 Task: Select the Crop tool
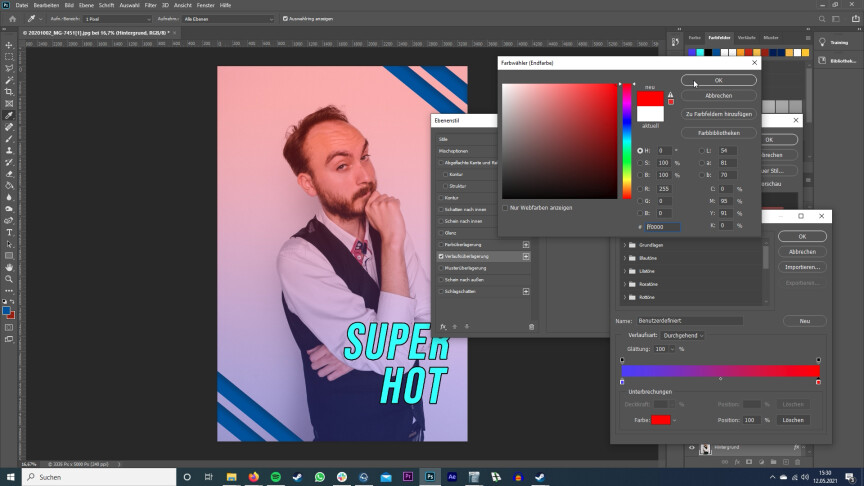[9, 92]
